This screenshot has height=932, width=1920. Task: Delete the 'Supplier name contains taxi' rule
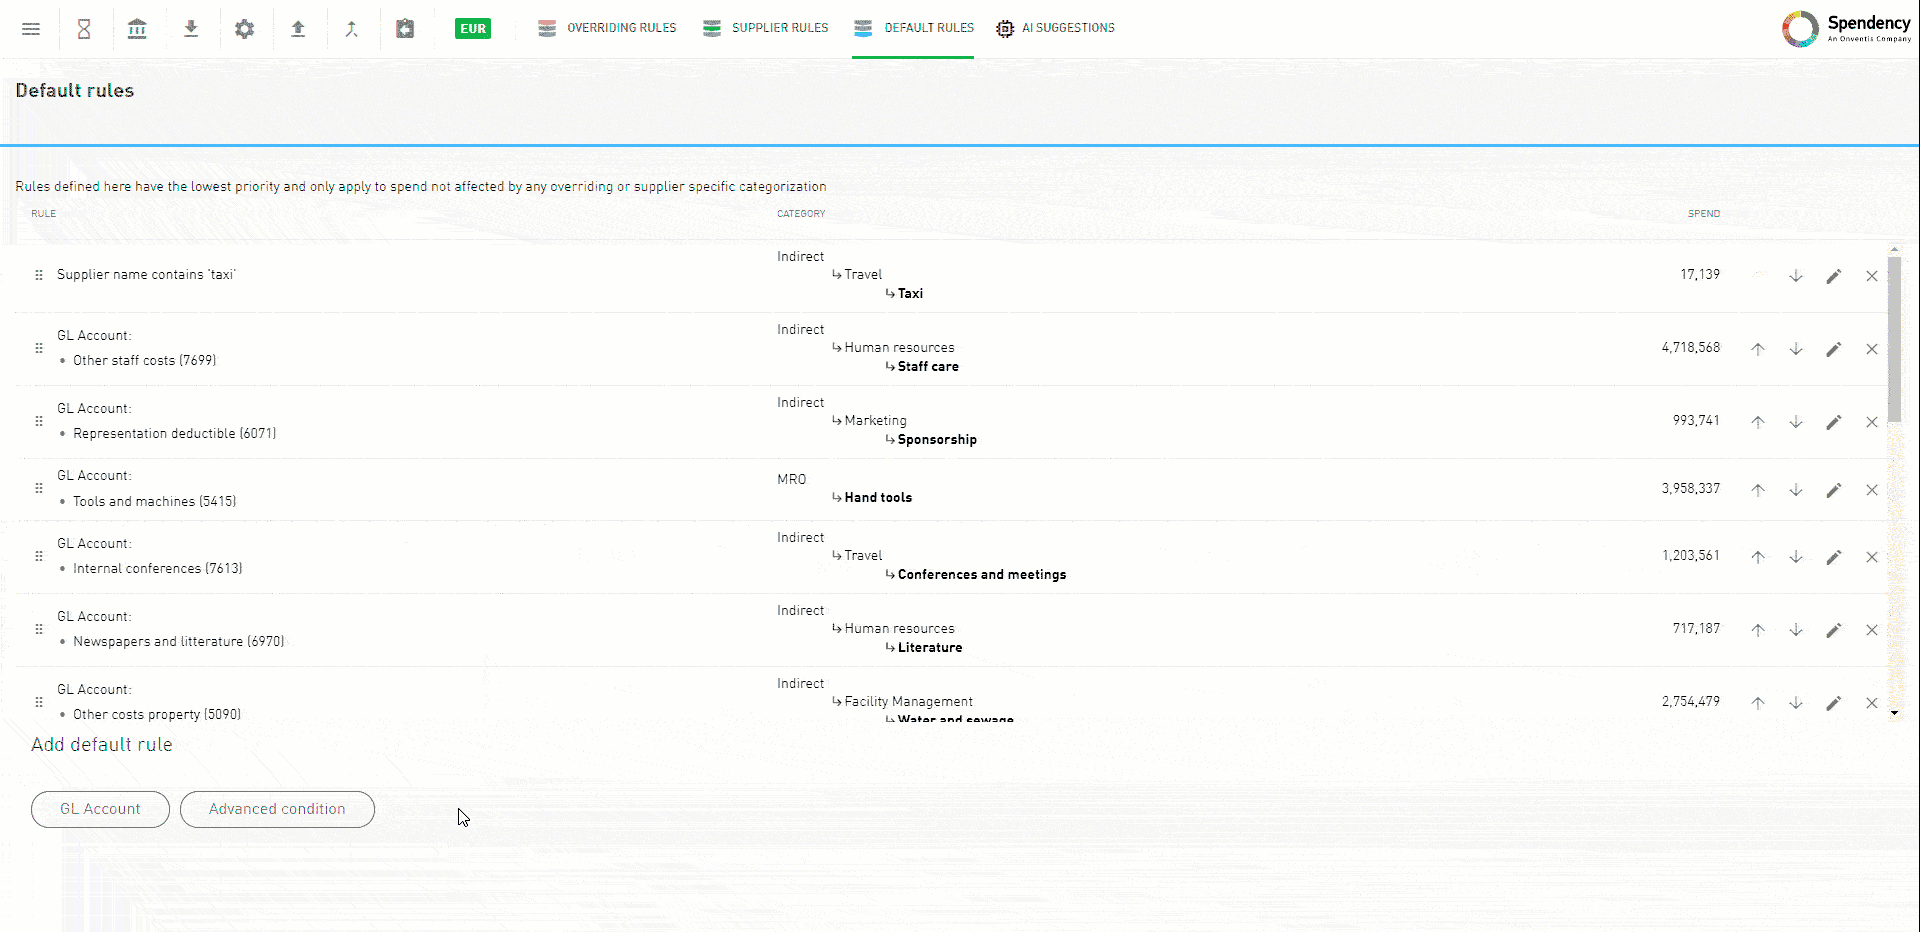coord(1871,276)
